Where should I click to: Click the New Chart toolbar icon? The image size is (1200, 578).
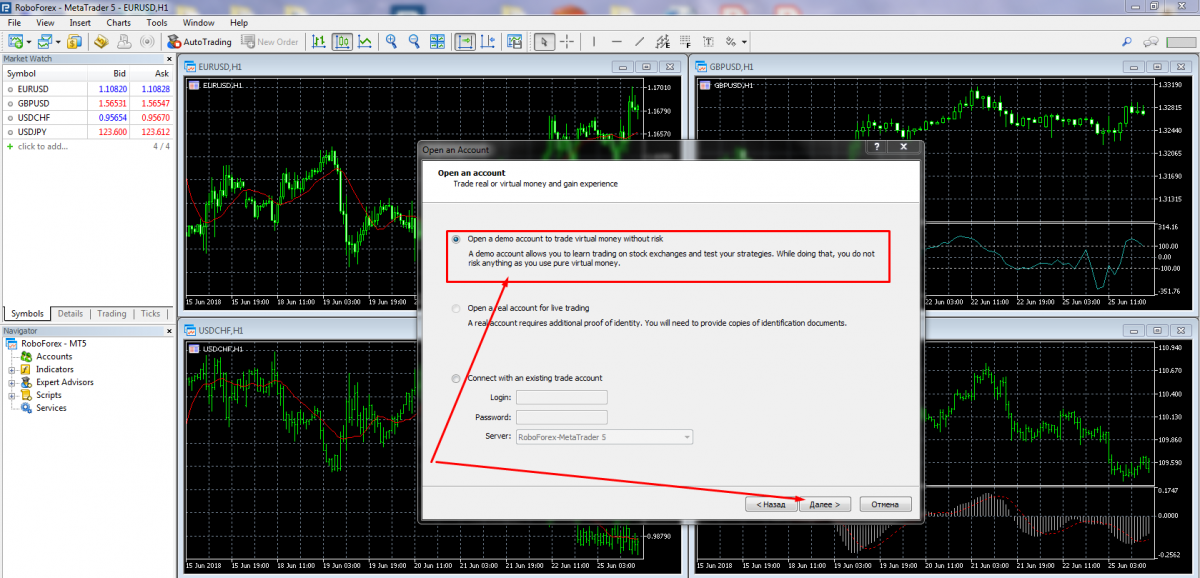point(15,42)
